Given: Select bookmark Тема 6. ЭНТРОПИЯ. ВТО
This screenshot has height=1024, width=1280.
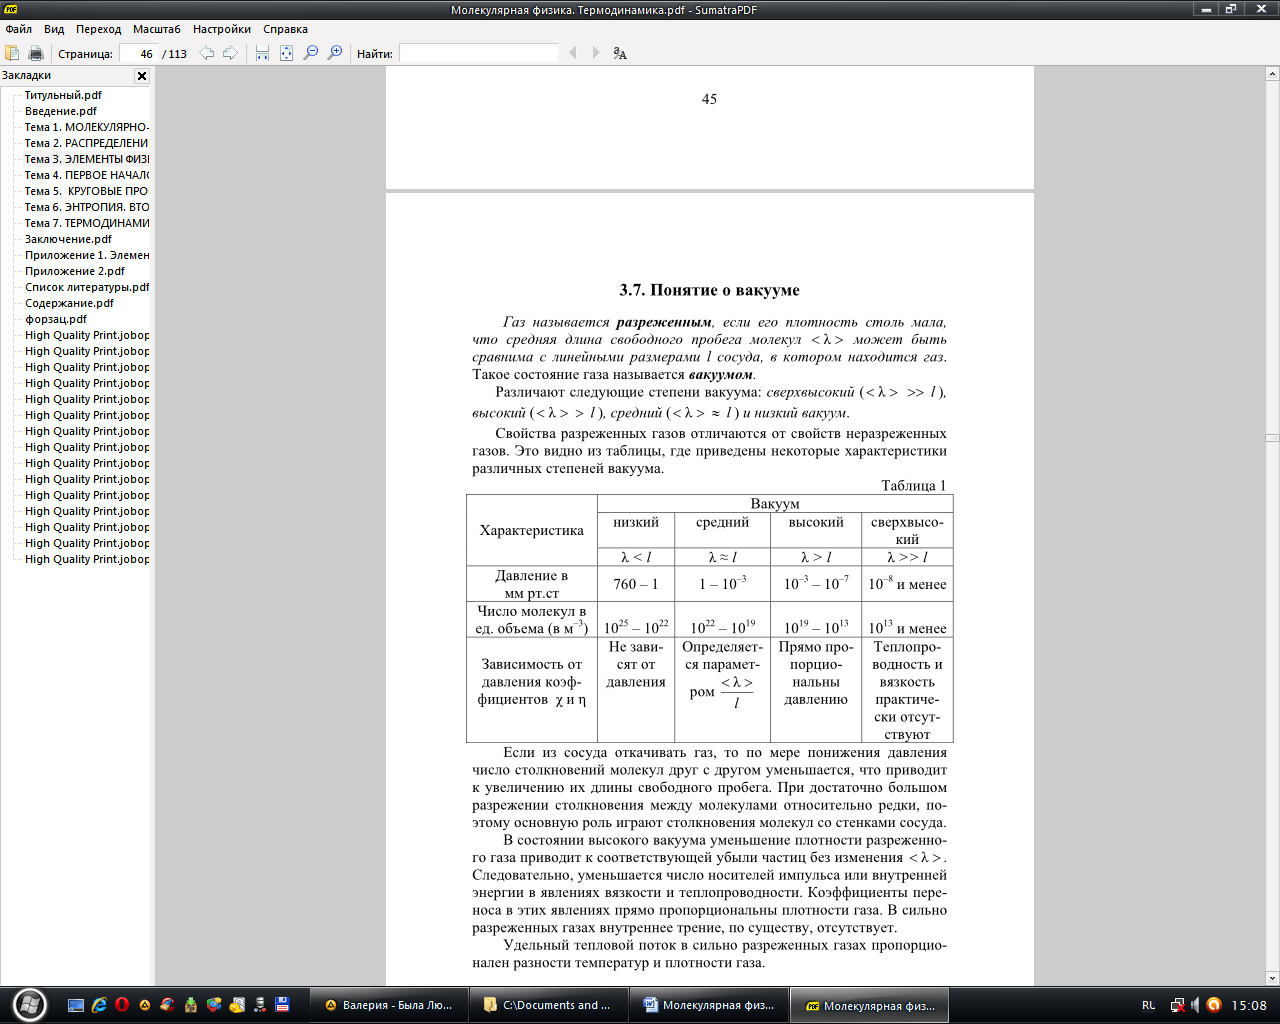Looking at the screenshot, I should click(87, 207).
